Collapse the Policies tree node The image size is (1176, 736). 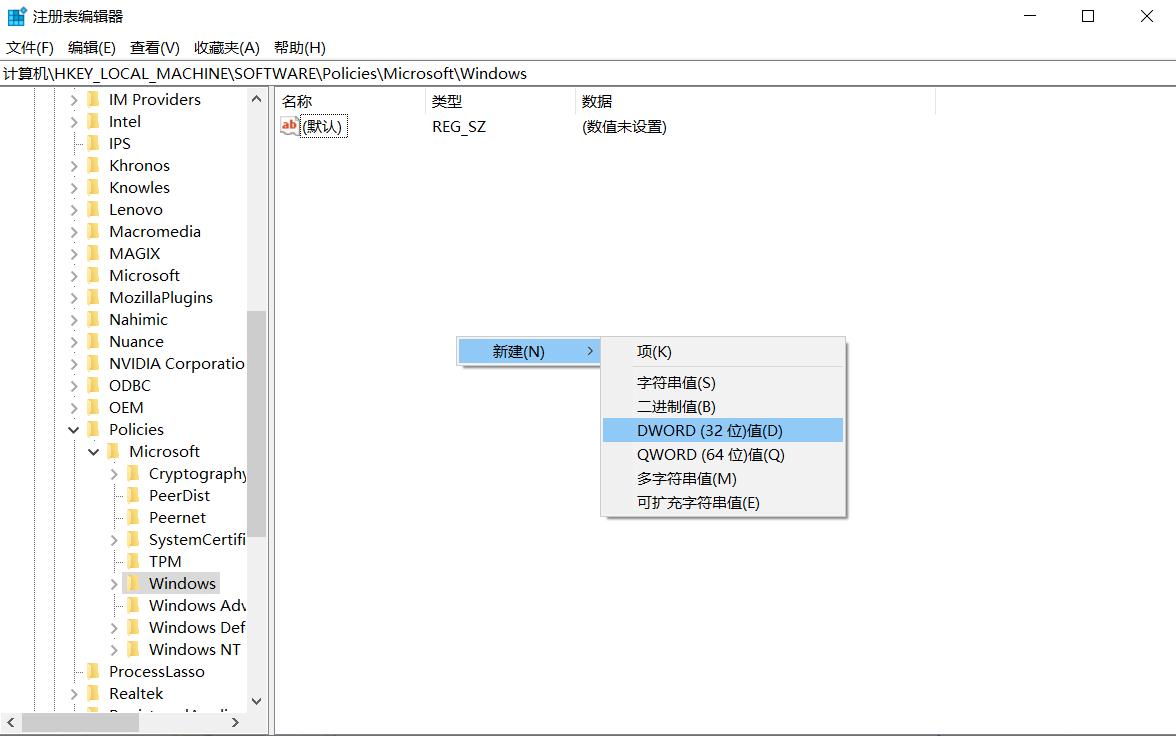[x=73, y=429]
